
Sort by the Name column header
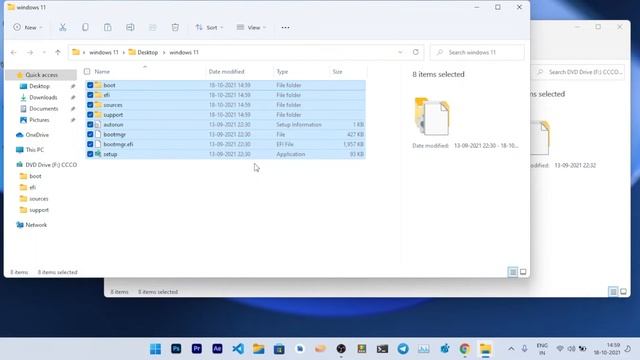102,71
